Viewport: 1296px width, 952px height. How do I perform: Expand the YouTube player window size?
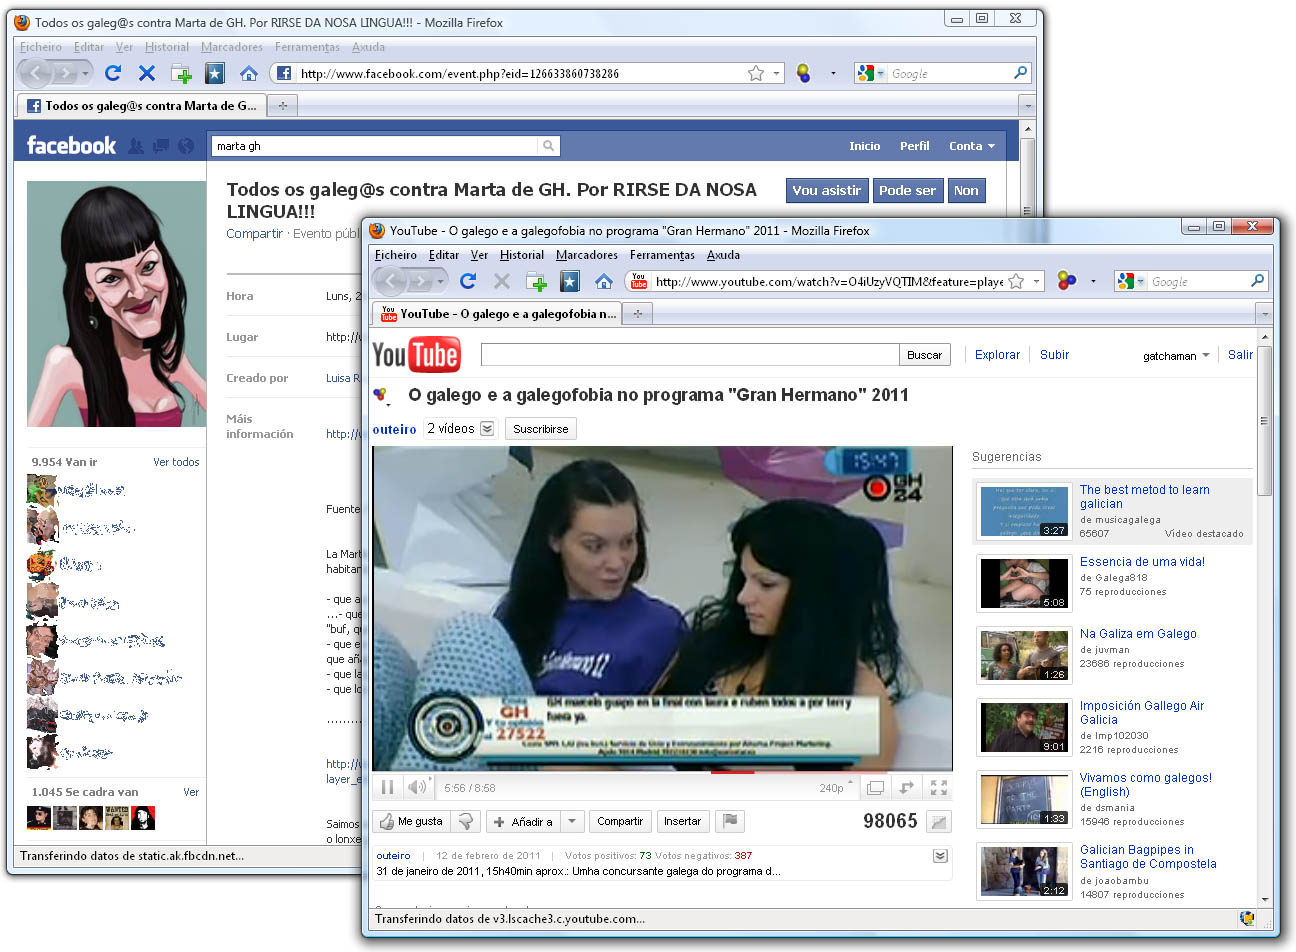875,788
